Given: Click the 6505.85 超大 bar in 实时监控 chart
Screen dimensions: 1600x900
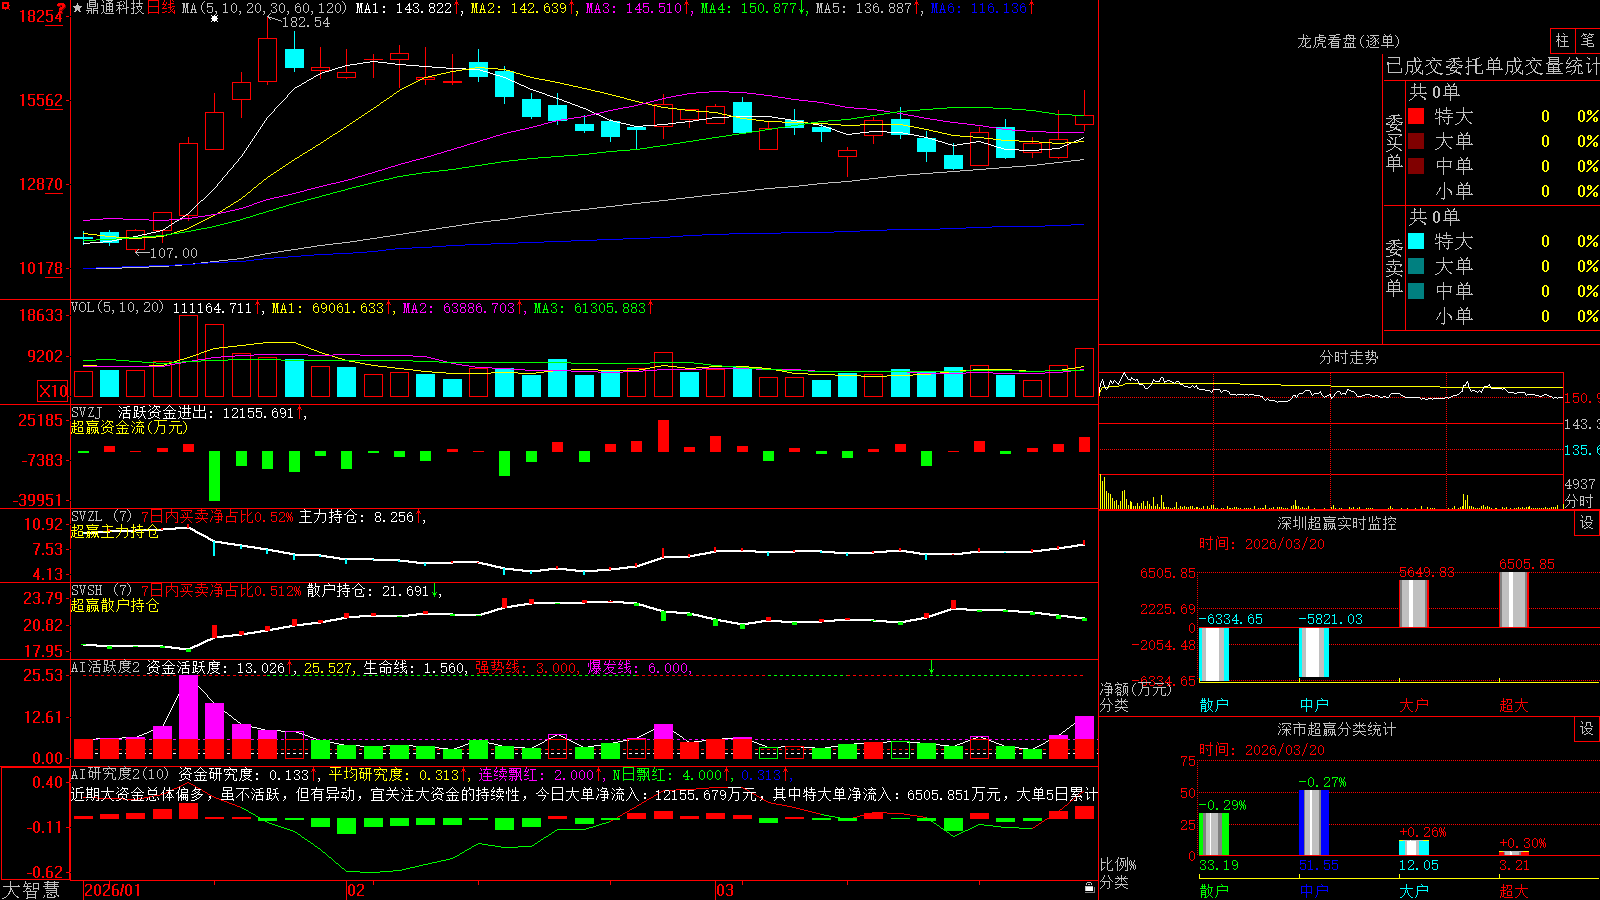Looking at the screenshot, I should click(x=1514, y=600).
